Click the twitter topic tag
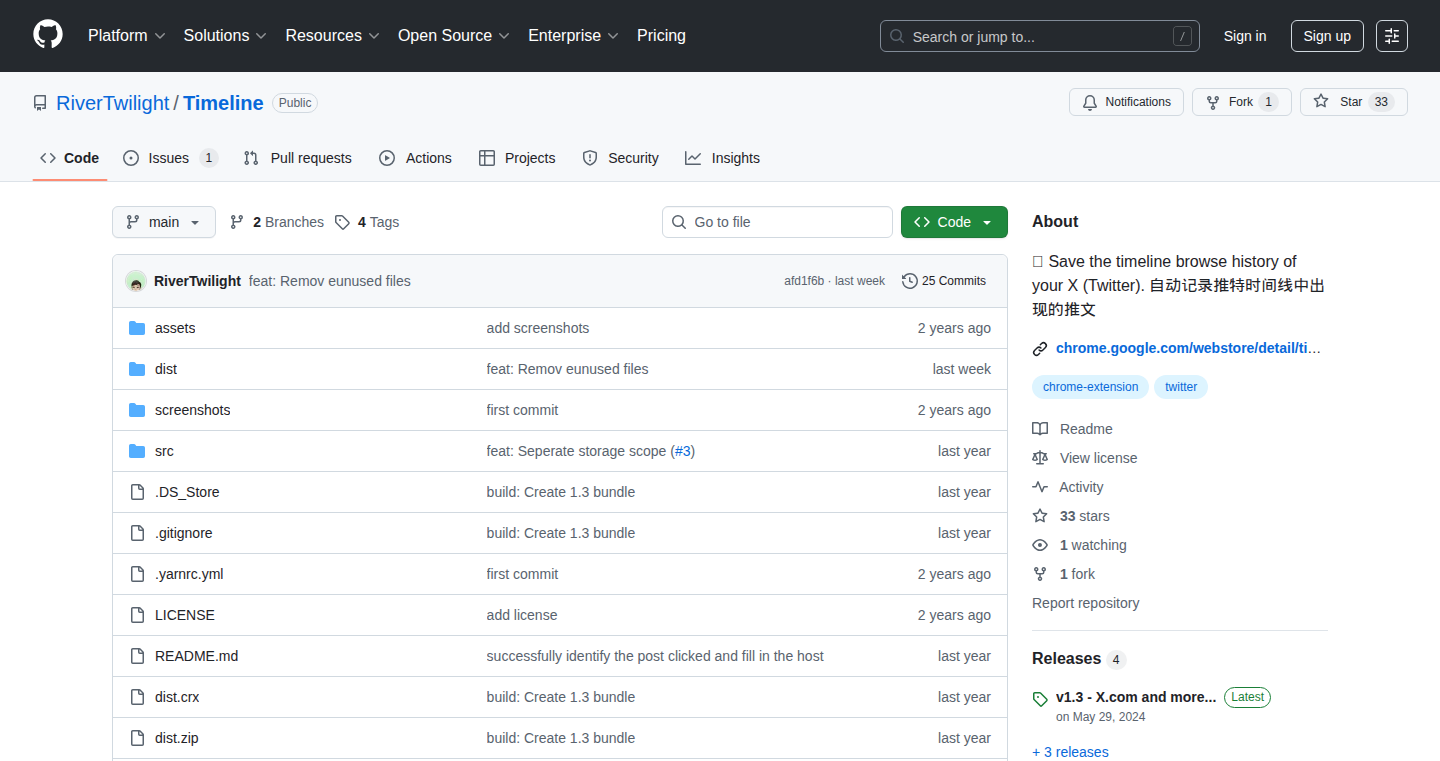The height and width of the screenshot is (761, 1440). 1181,387
